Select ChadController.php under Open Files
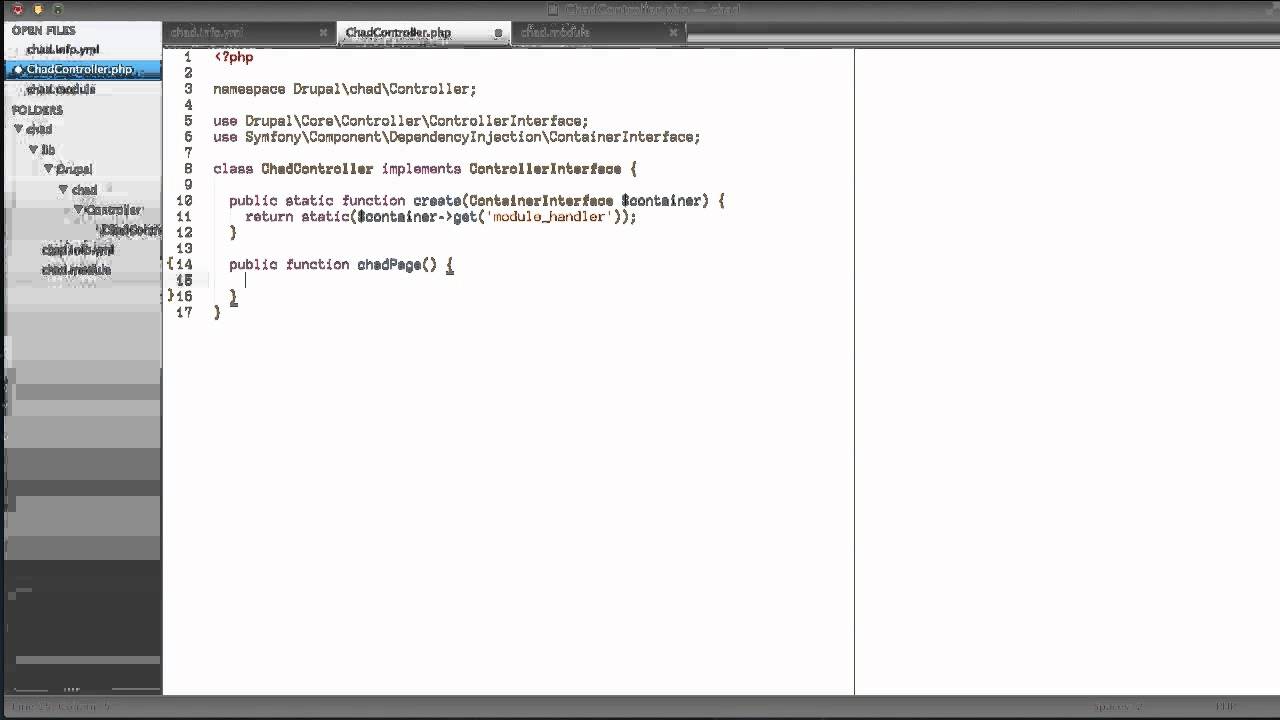Viewport: 1280px width, 720px height. [x=79, y=69]
